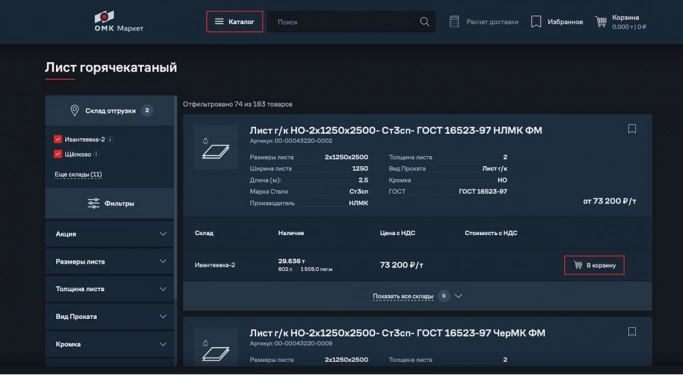This screenshot has height=375, width=683.
Task: Click the Склад отгрузки count badge 2
Action: coord(147,111)
